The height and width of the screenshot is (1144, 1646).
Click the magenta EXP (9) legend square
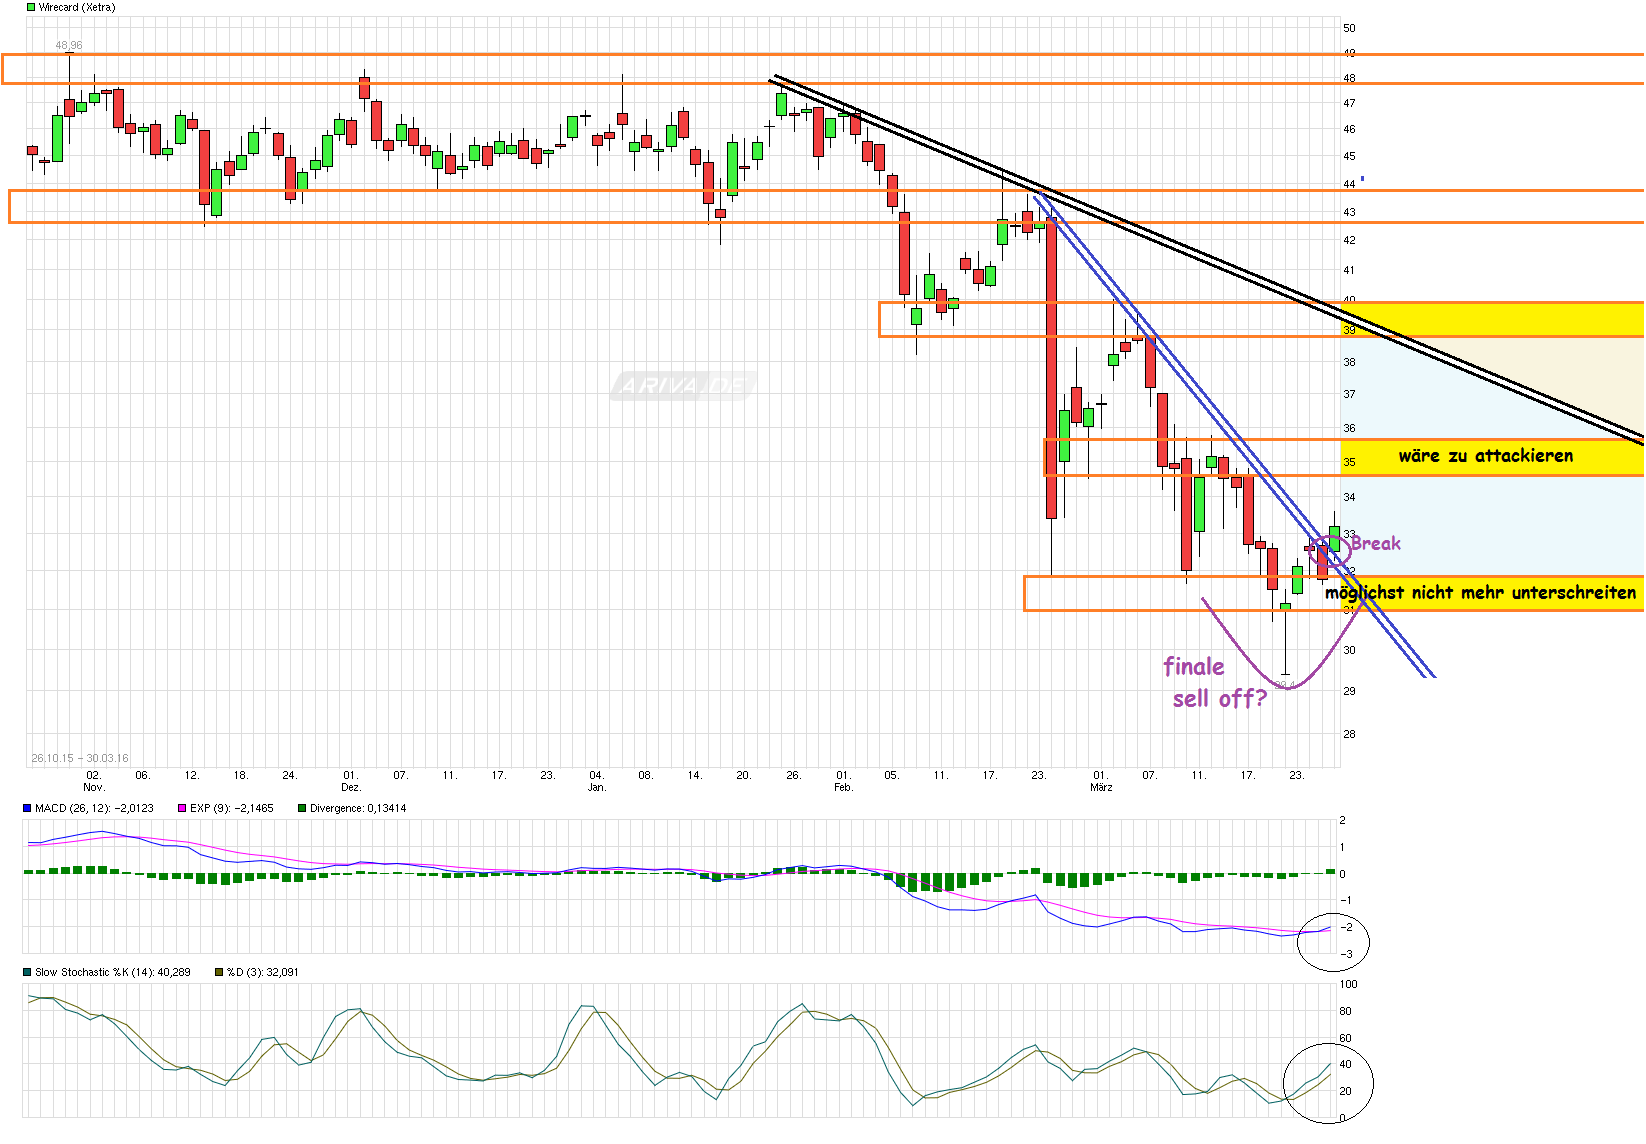pyautogui.click(x=181, y=807)
